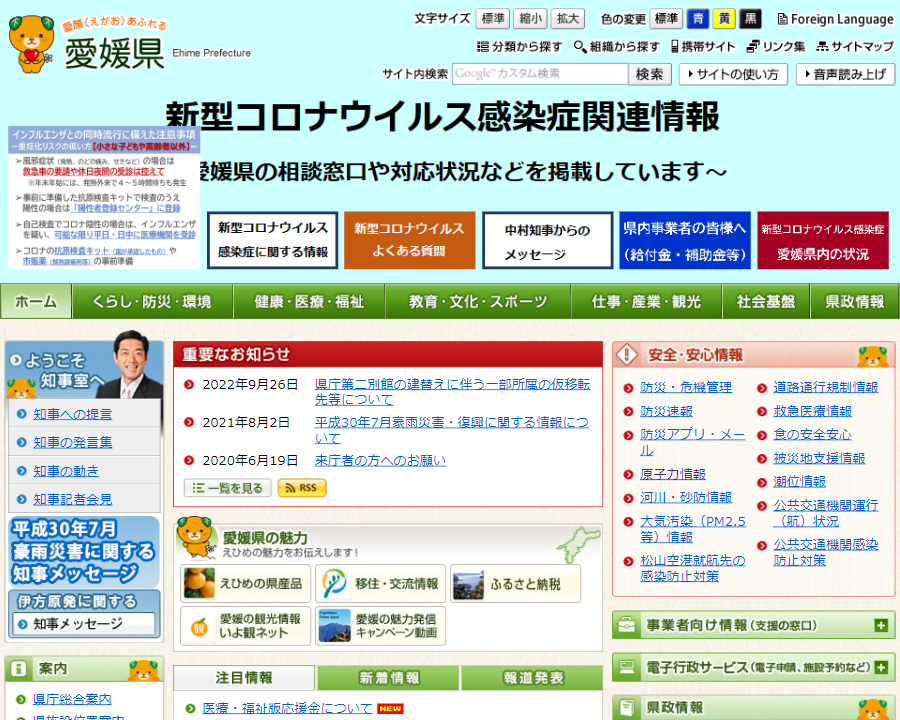Reset text size to 標準
The width and height of the screenshot is (900, 720).
click(x=492, y=19)
